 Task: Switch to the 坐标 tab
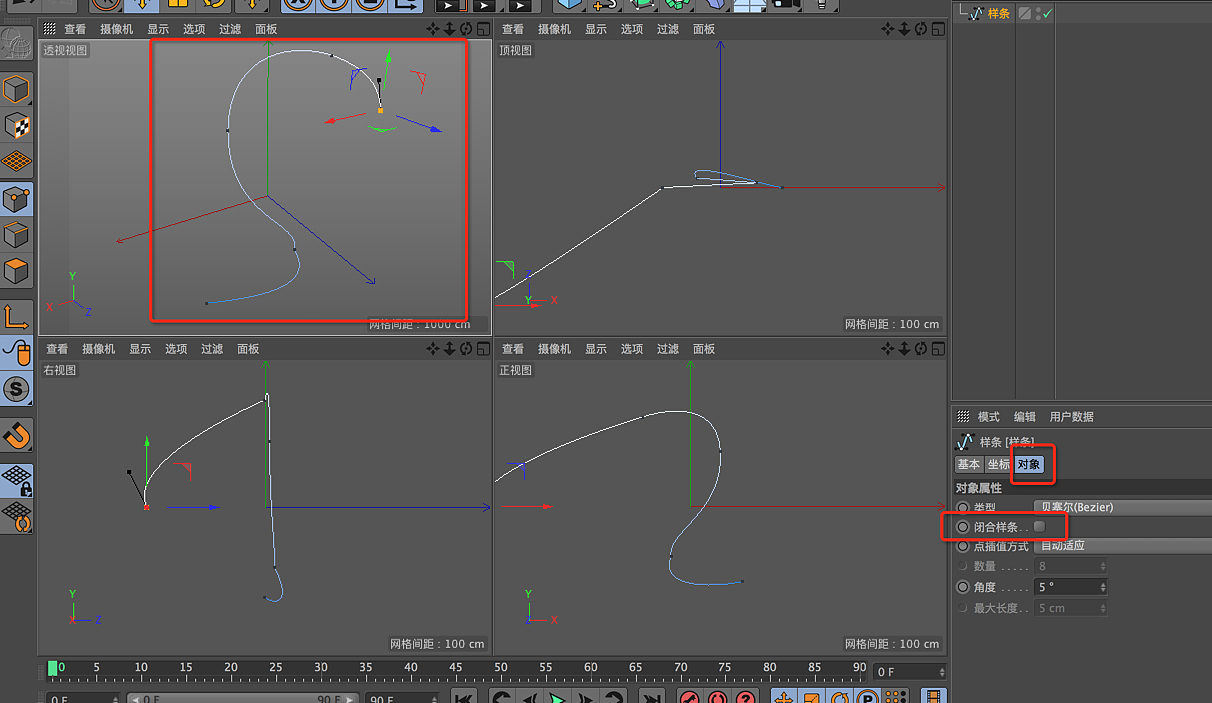999,465
